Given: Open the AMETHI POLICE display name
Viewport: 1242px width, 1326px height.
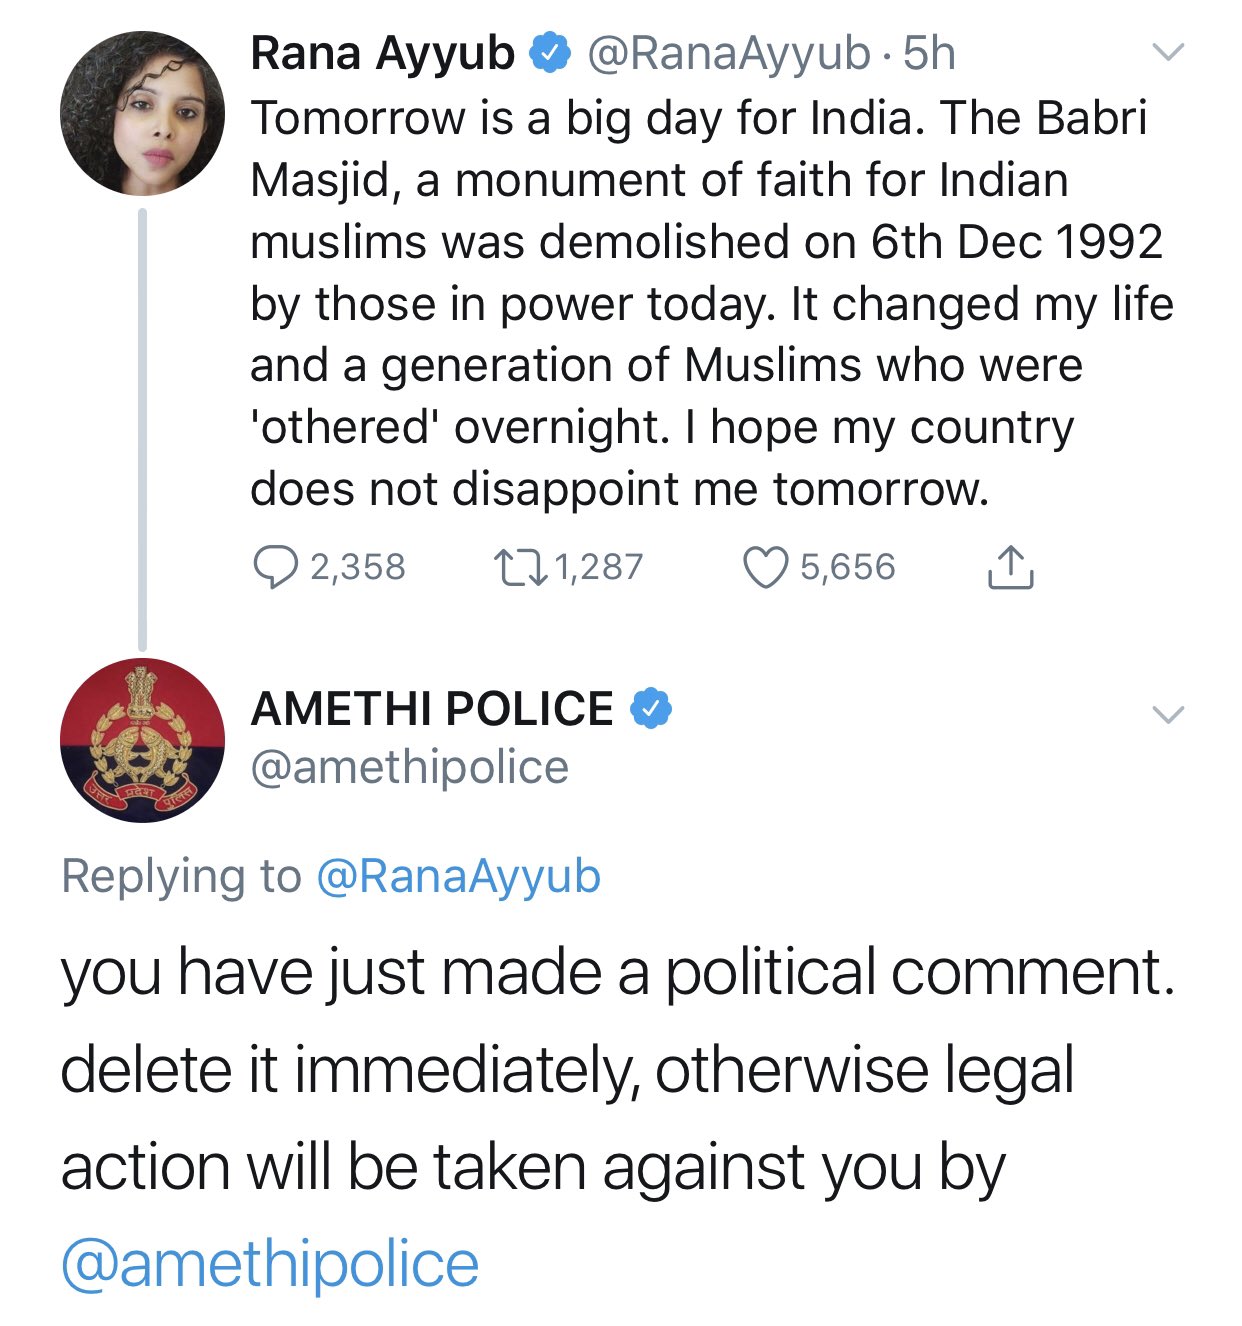Looking at the screenshot, I should point(431,709).
